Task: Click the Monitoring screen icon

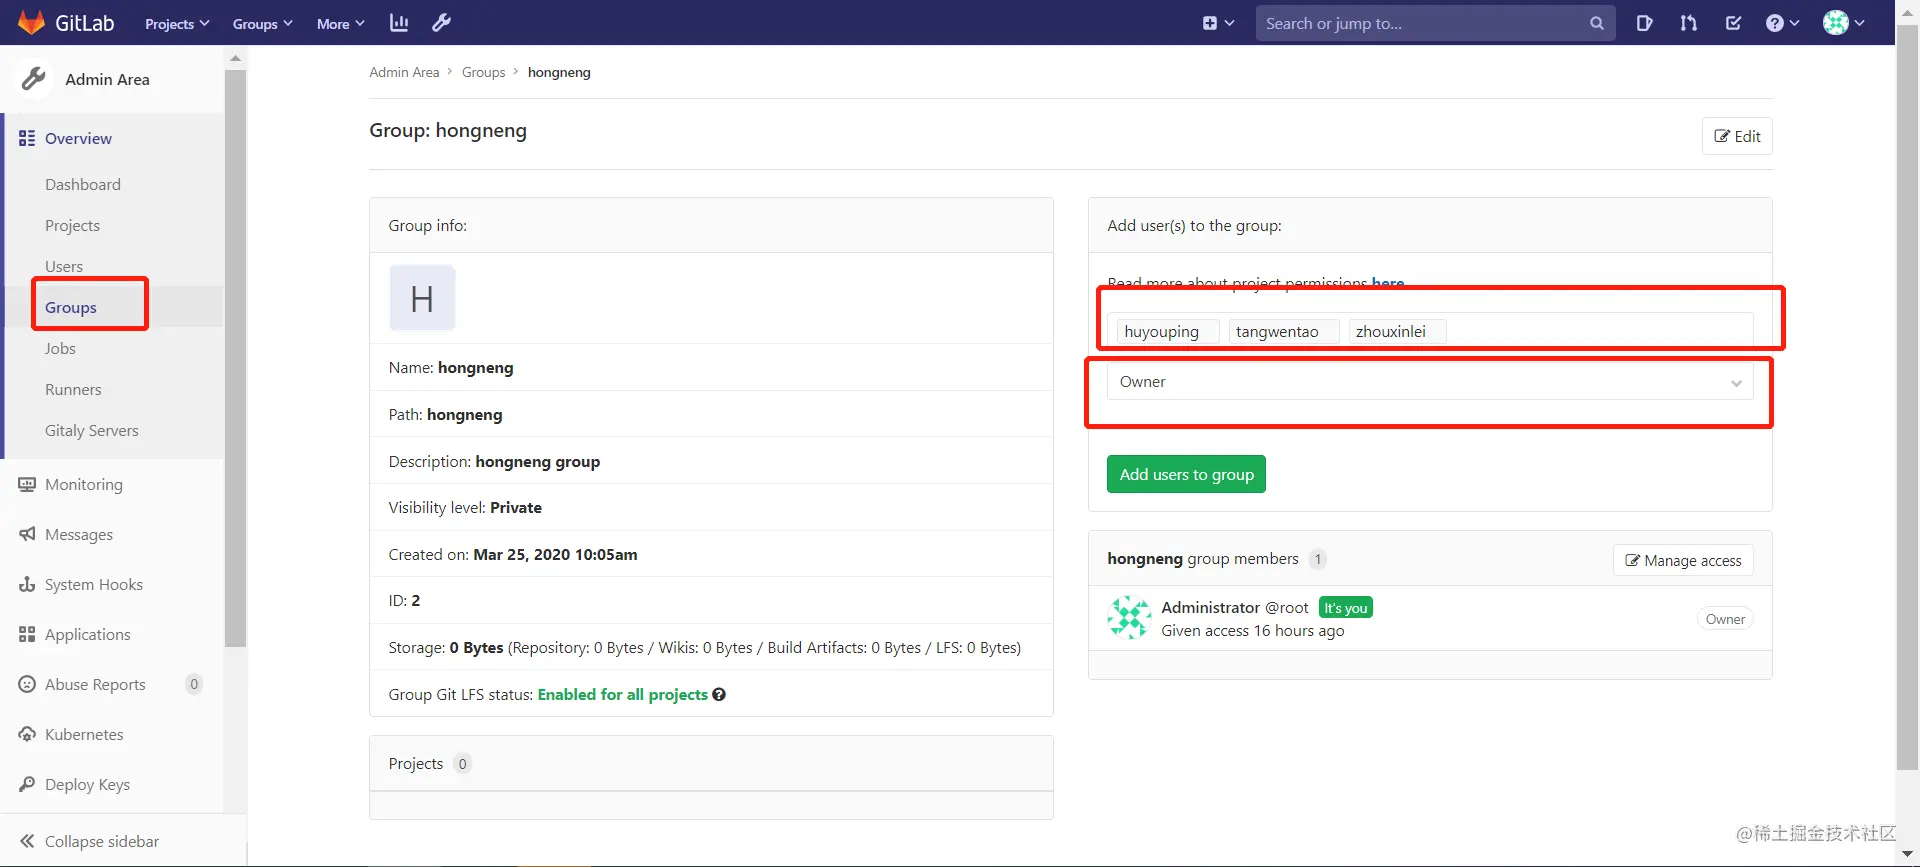Action: click(x=27, y=484)
